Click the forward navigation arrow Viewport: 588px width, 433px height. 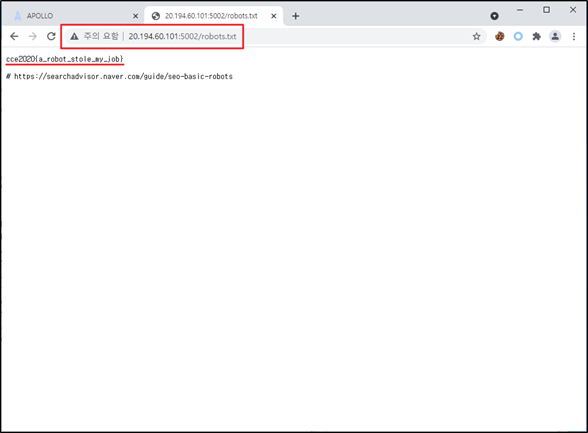pyautogui.click(x=33, y=36)
